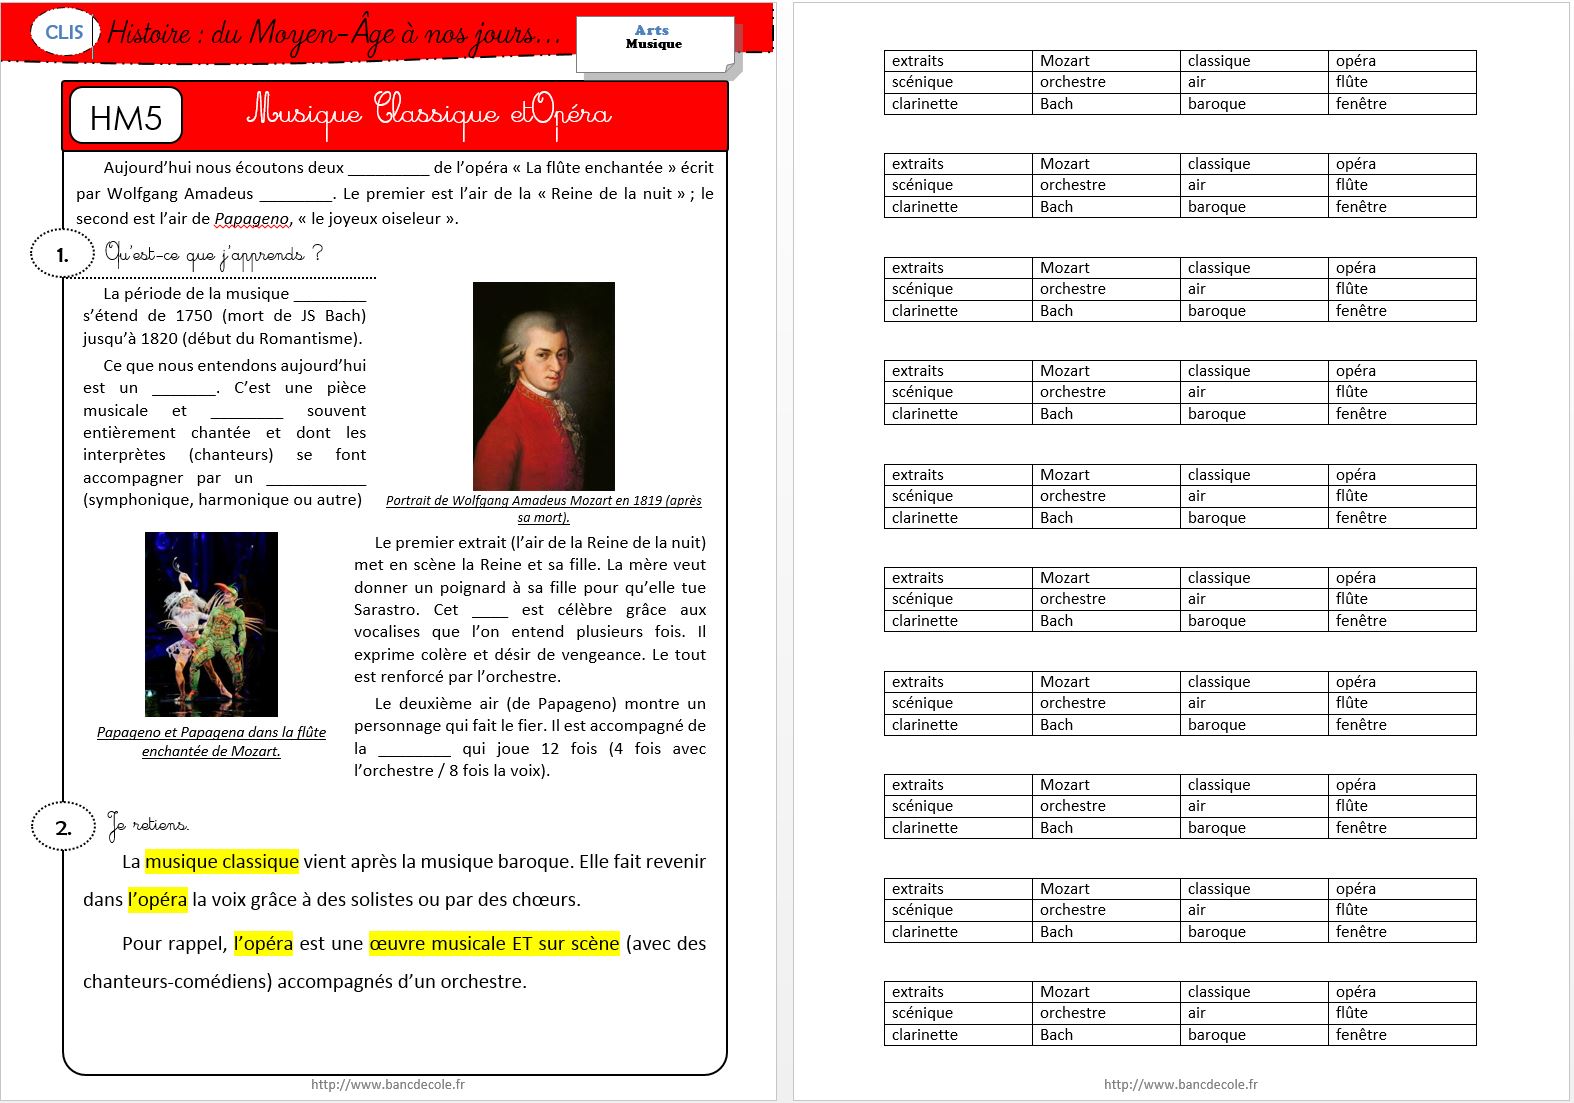The image size is (1574, 1103).
Task: Click the year '1750' in the text
Action: 194,315
